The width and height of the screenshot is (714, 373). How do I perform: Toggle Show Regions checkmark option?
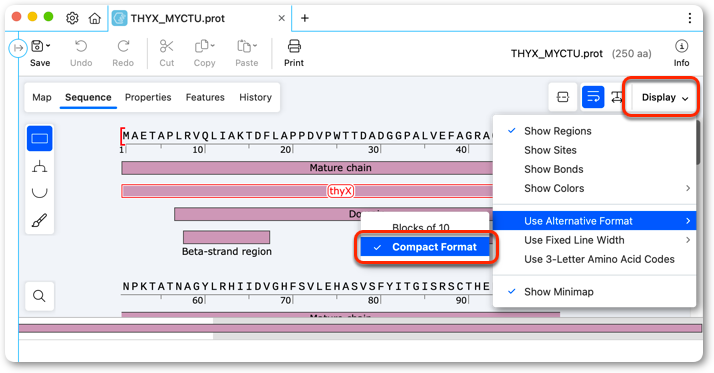(x=594, y=131)
